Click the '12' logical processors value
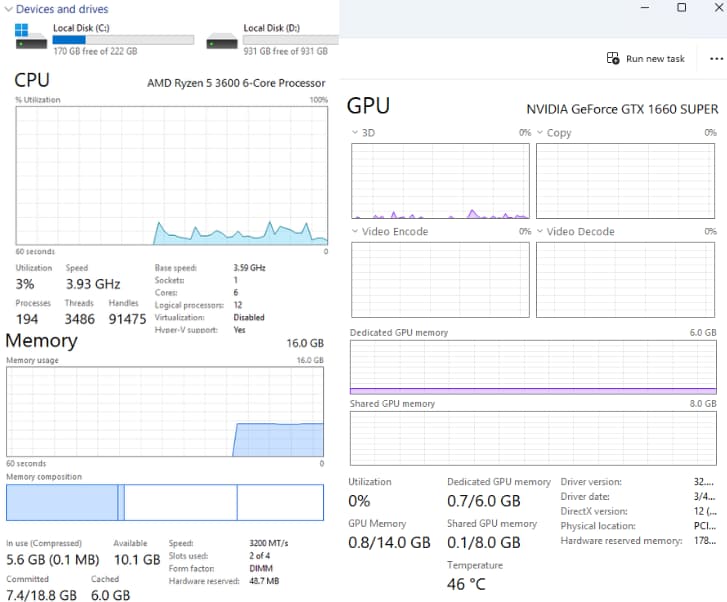Screen dimensions: 727x602 238,305
